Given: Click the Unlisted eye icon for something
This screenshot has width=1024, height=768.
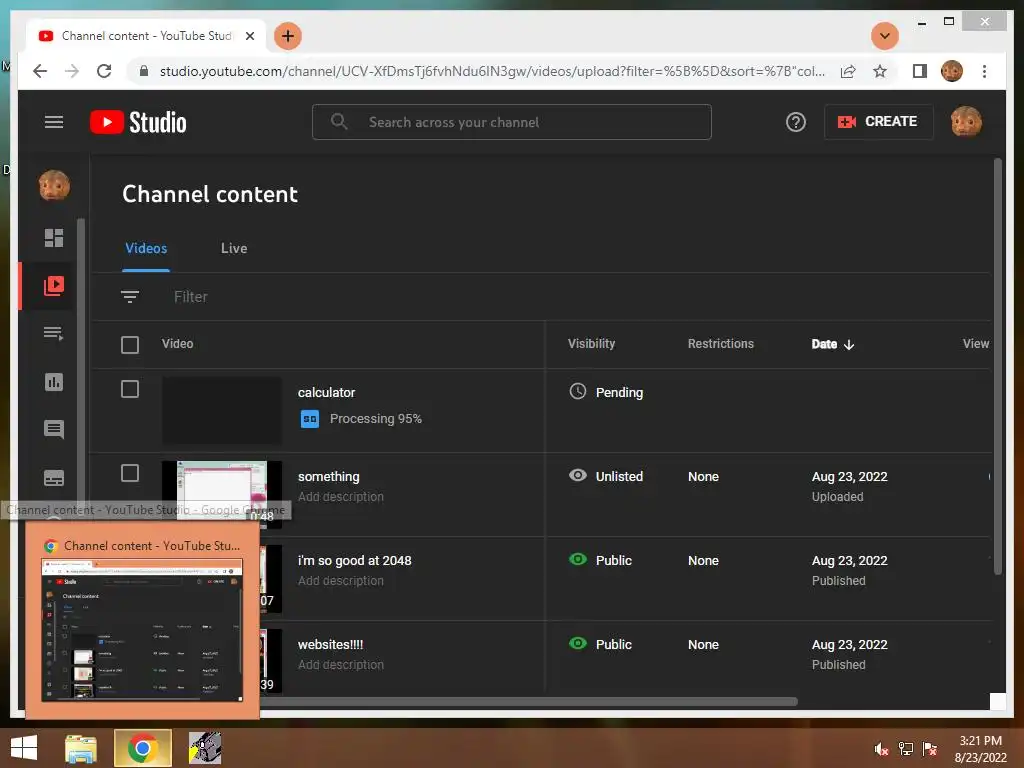Looking at the screenshot, I should coord(578,475).
